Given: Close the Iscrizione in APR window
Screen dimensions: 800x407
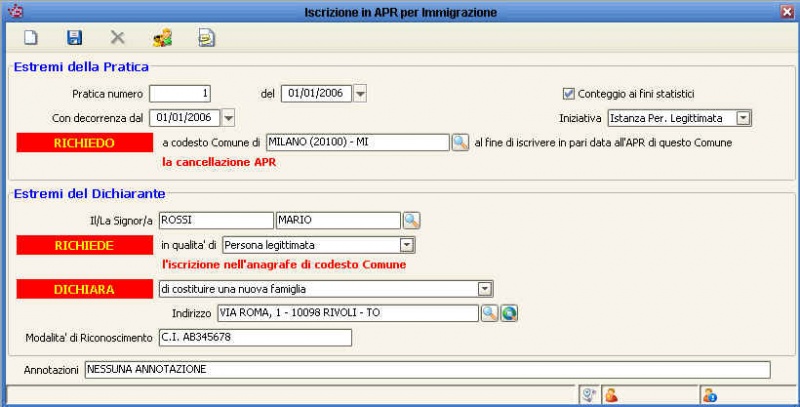Looking at the screenshot, I should [788, 12].
